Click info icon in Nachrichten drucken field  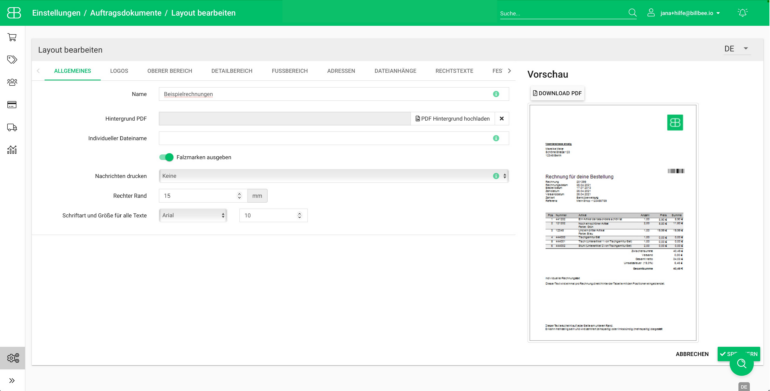click(496, 176)
